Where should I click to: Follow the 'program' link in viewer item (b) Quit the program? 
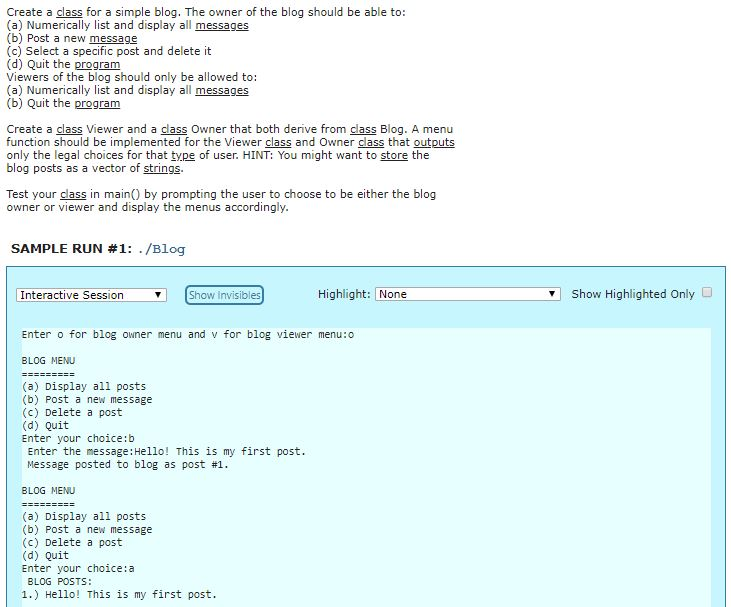coord(97,103)
